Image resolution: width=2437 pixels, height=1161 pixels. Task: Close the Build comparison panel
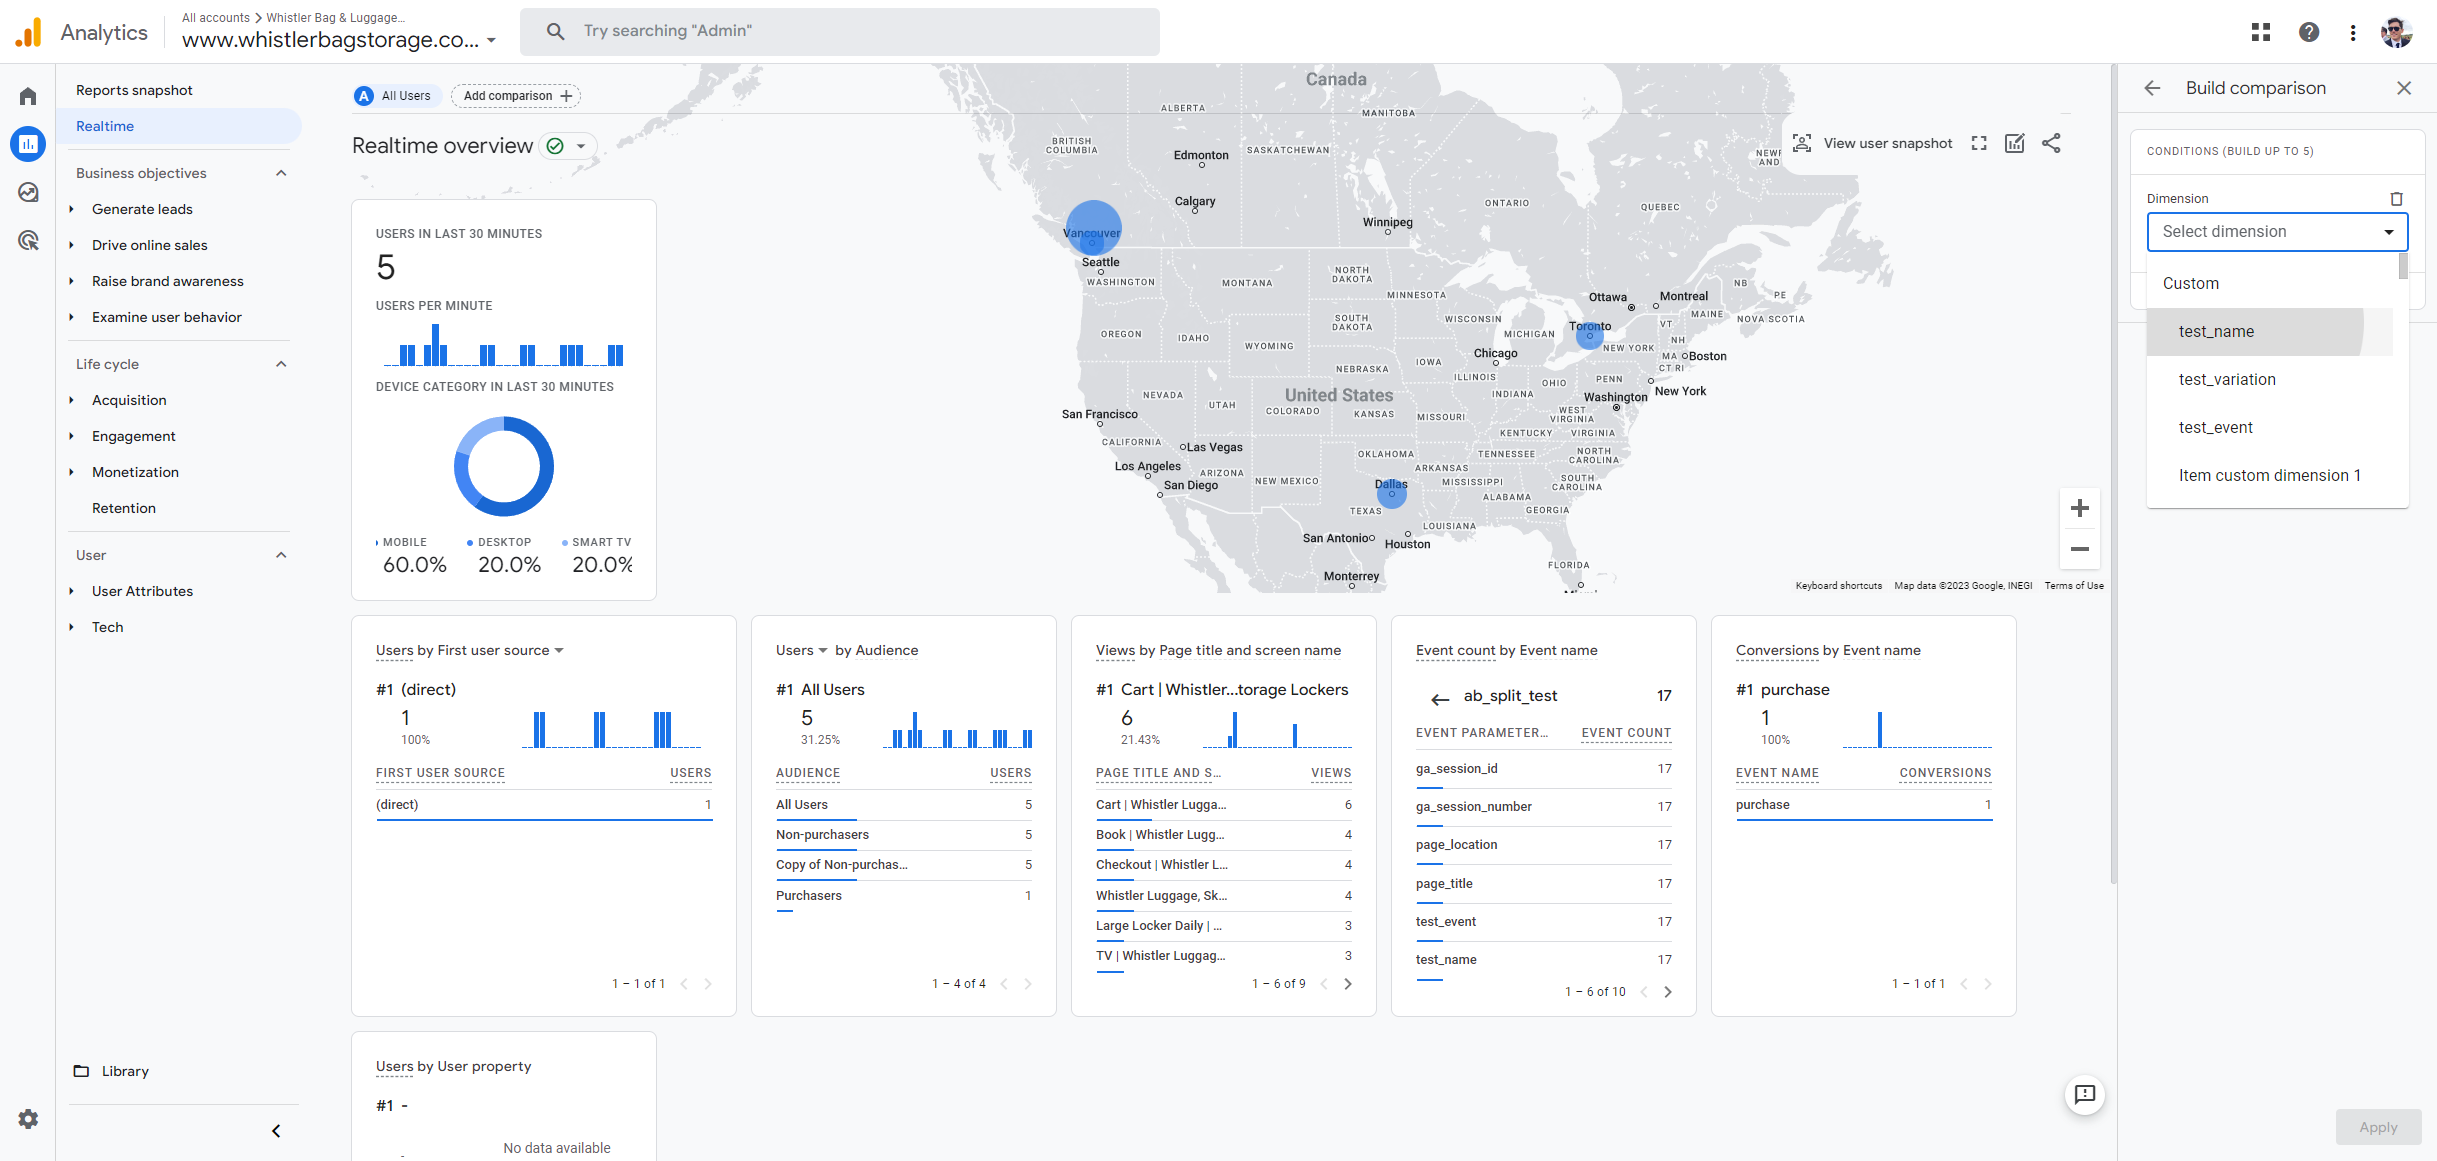(x=2404, y=88)
